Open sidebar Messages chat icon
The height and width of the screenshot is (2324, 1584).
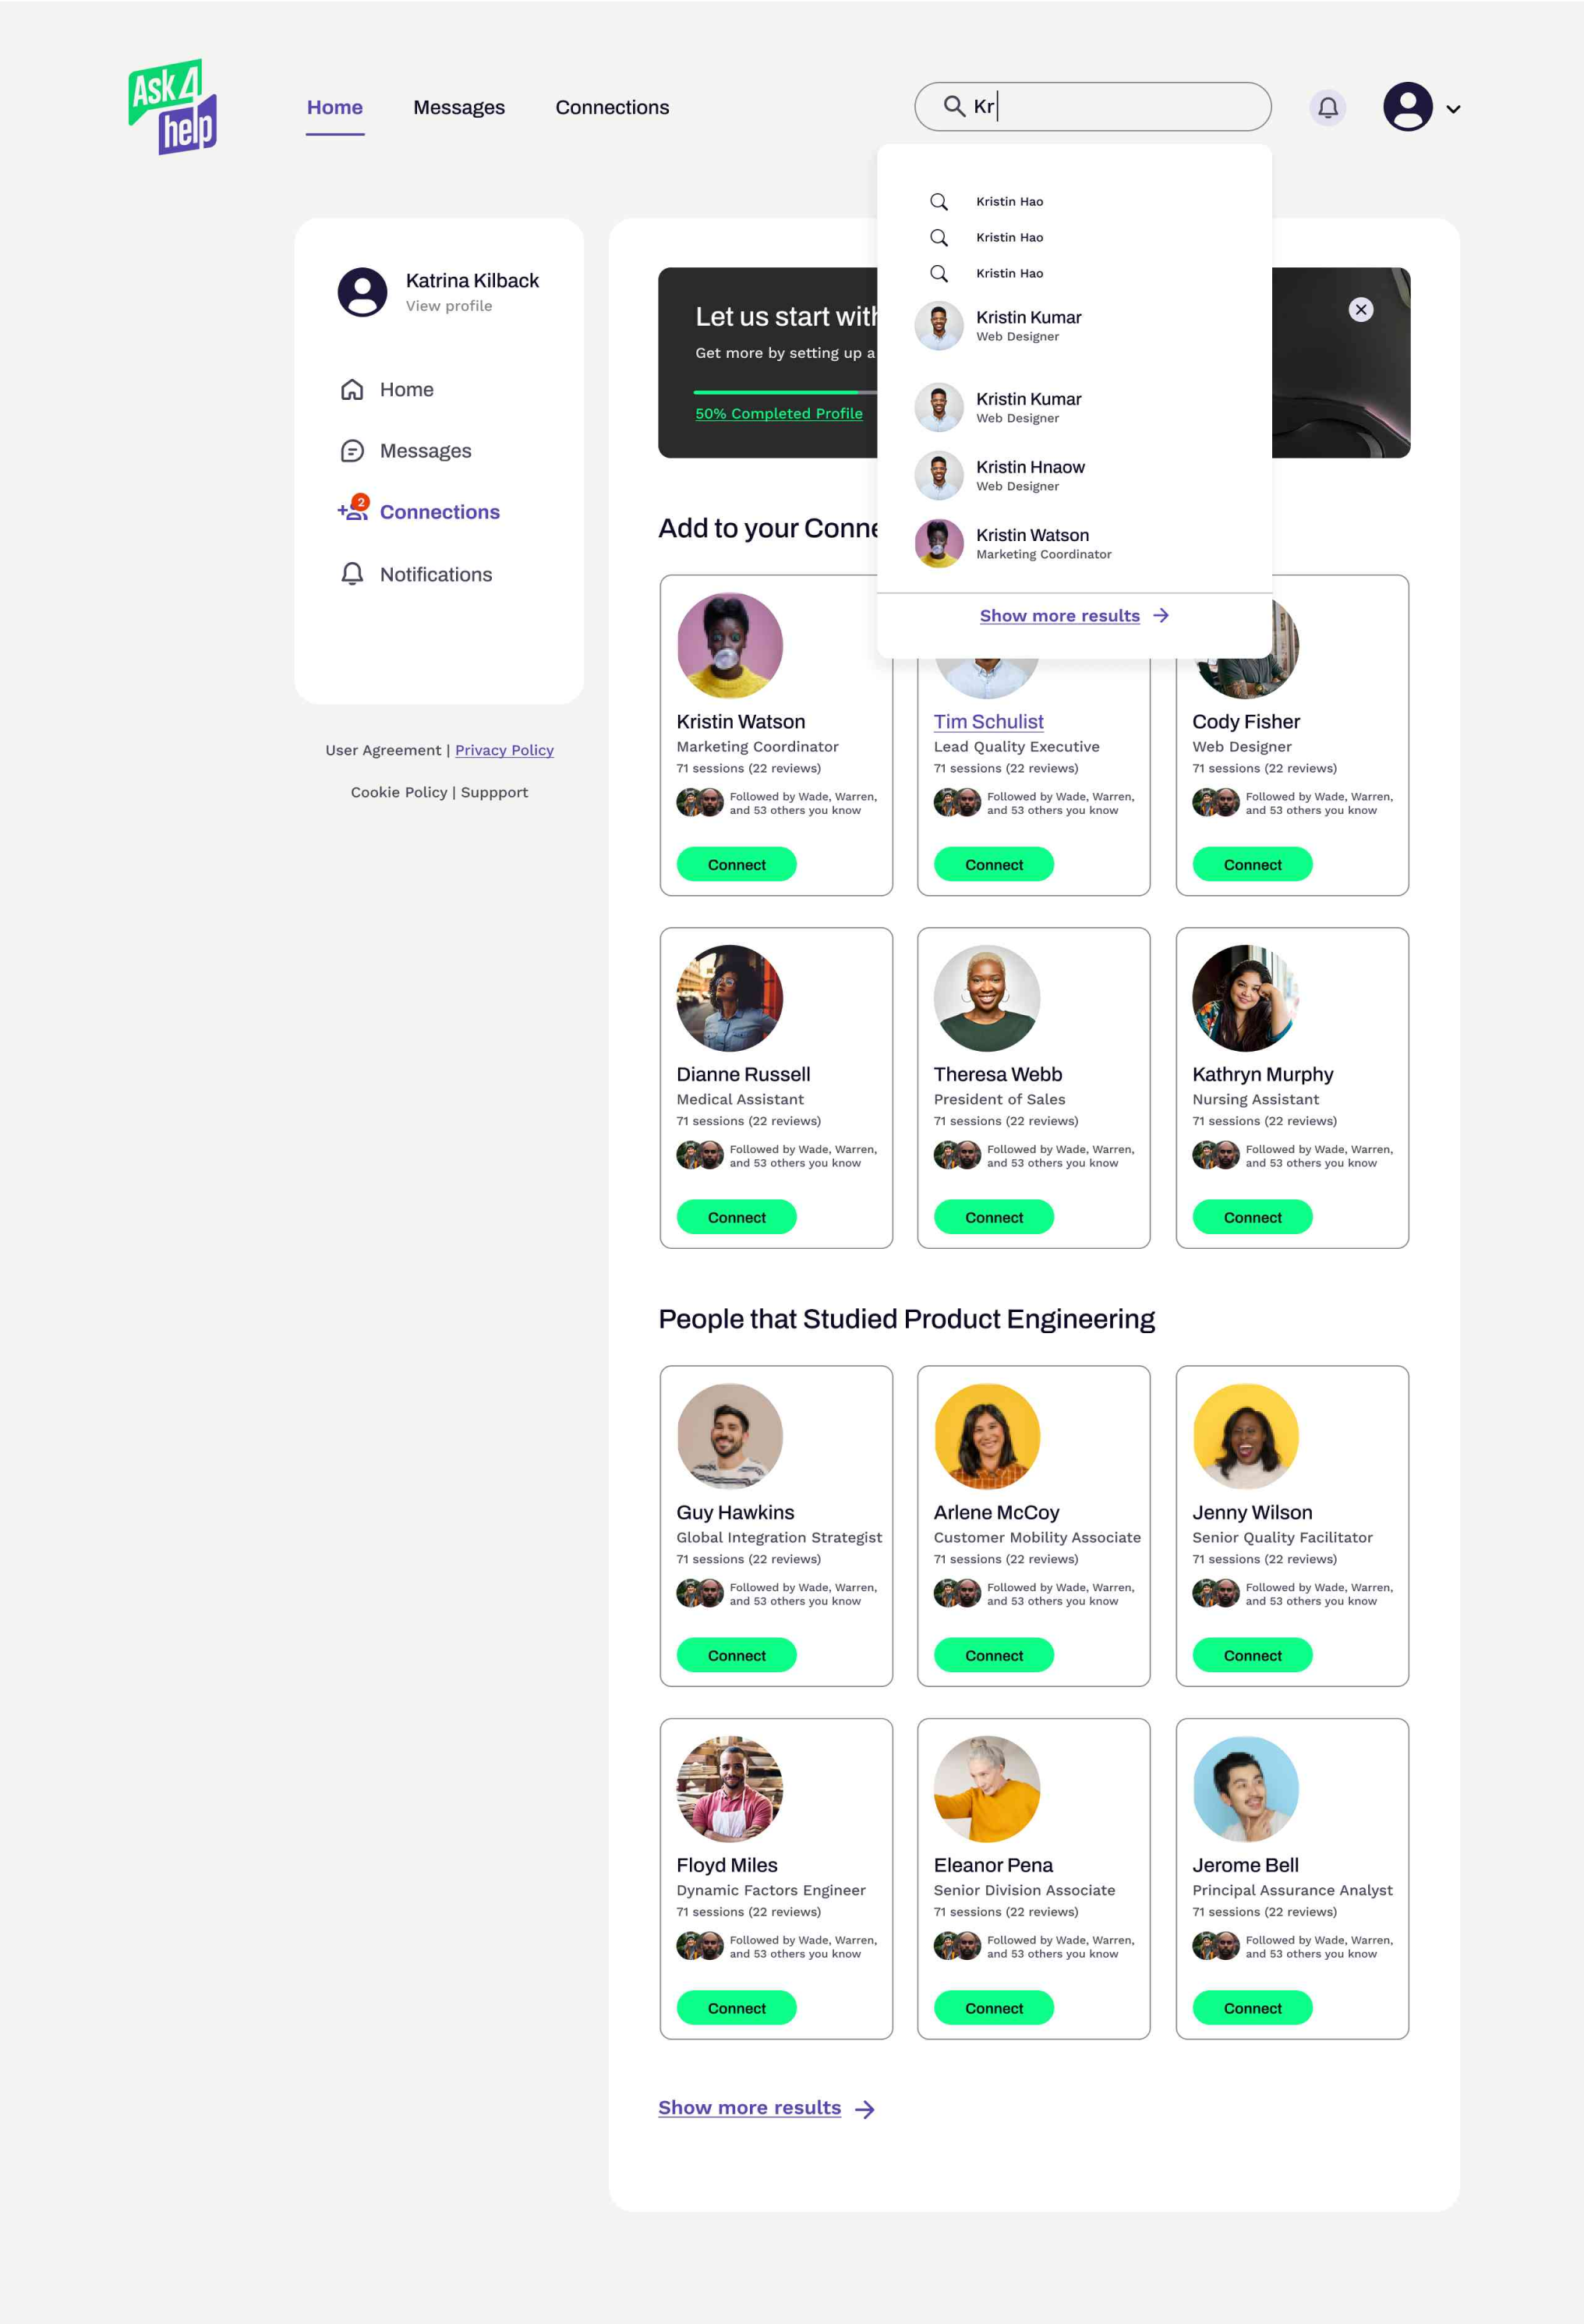click(x=352, y=451)
